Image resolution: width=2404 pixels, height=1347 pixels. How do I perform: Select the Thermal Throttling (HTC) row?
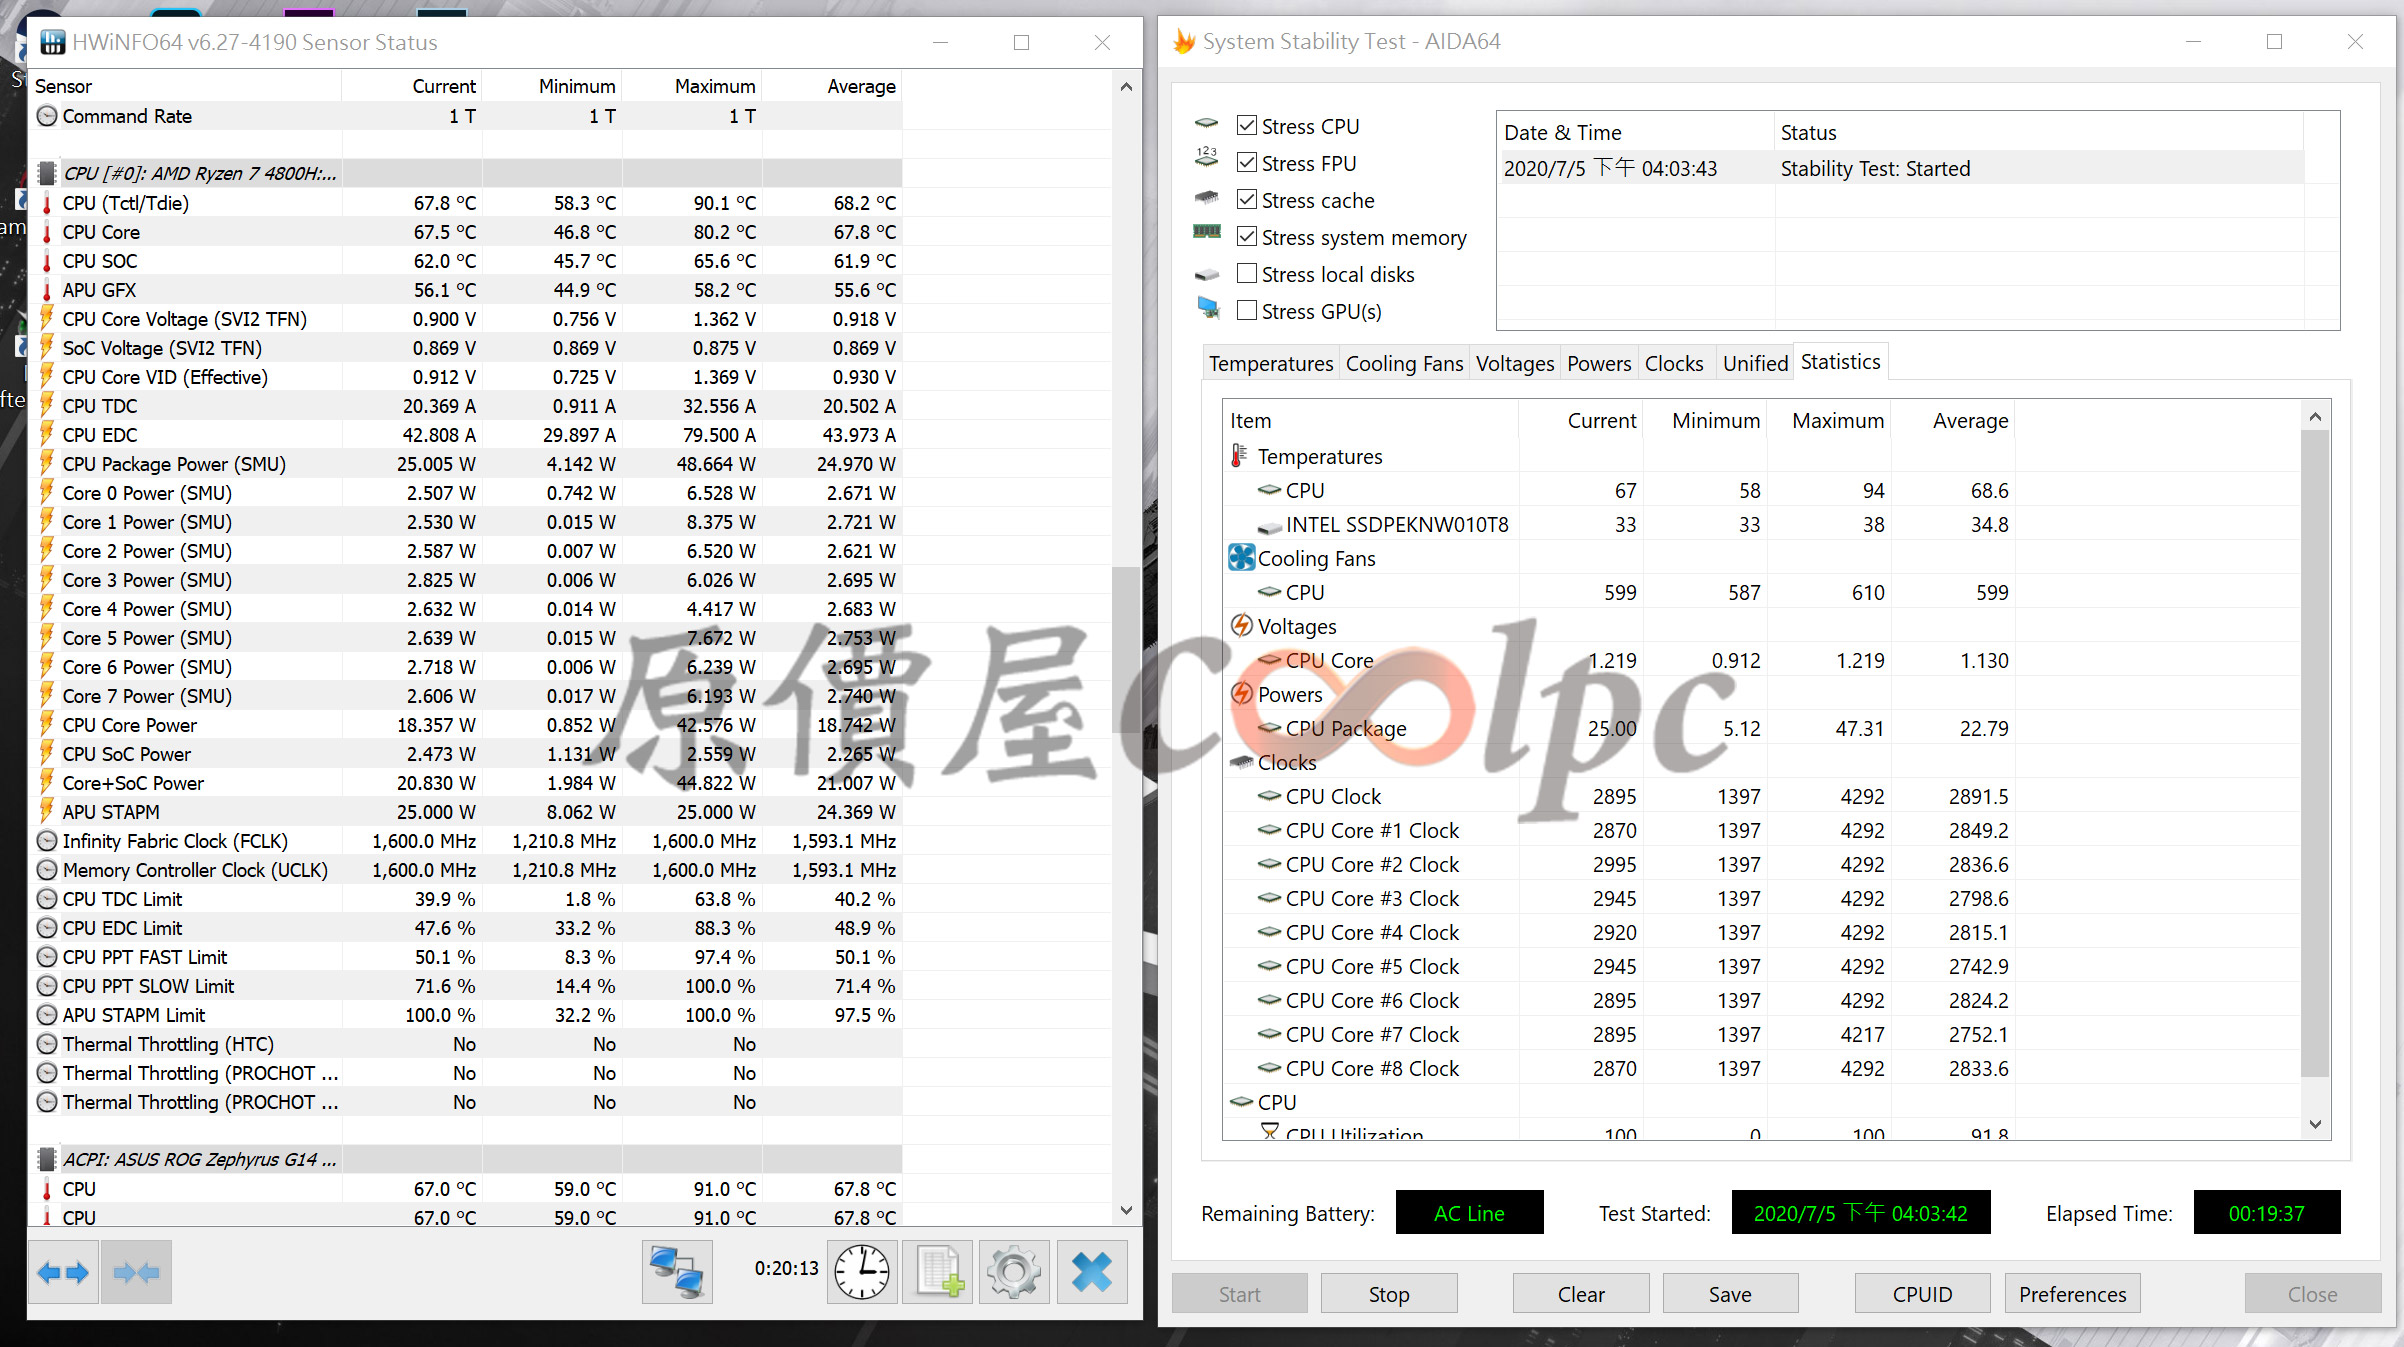click(466, 1044)
